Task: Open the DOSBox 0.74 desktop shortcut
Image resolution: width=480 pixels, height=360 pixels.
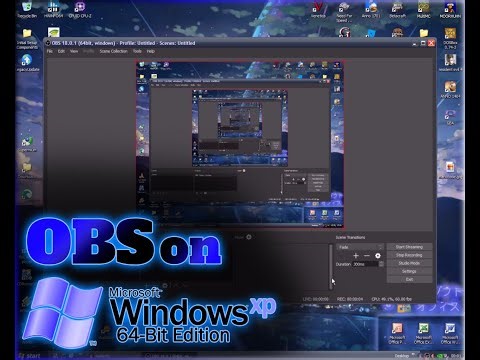Action: pos(450,39)
